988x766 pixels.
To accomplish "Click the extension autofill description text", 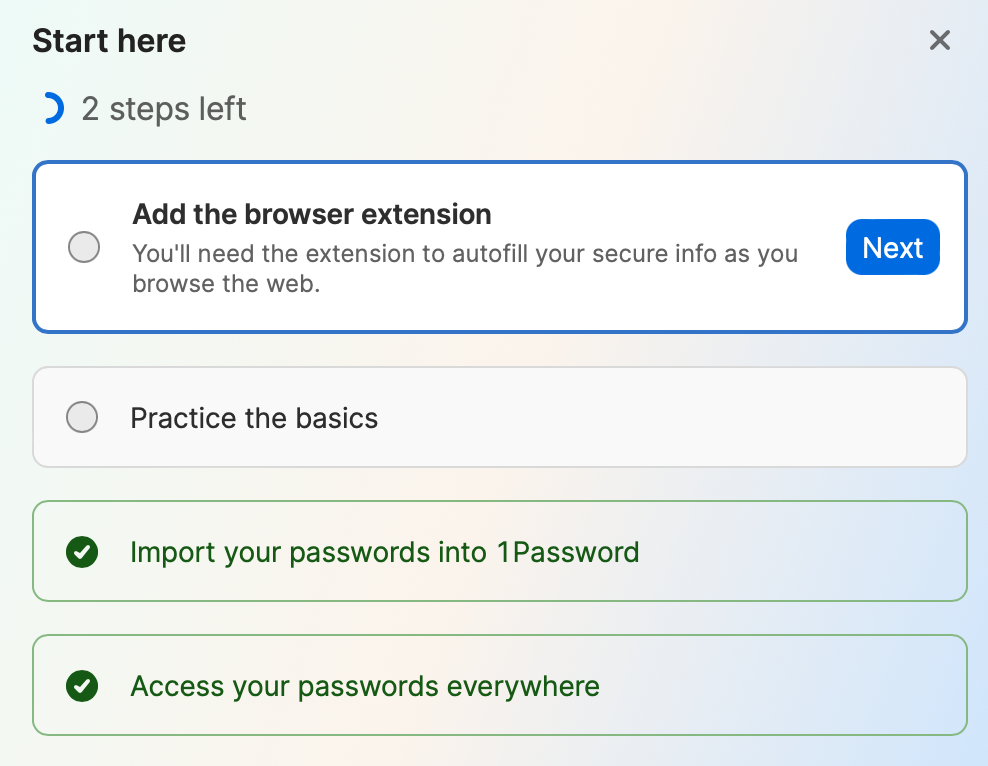I will 465,268.
